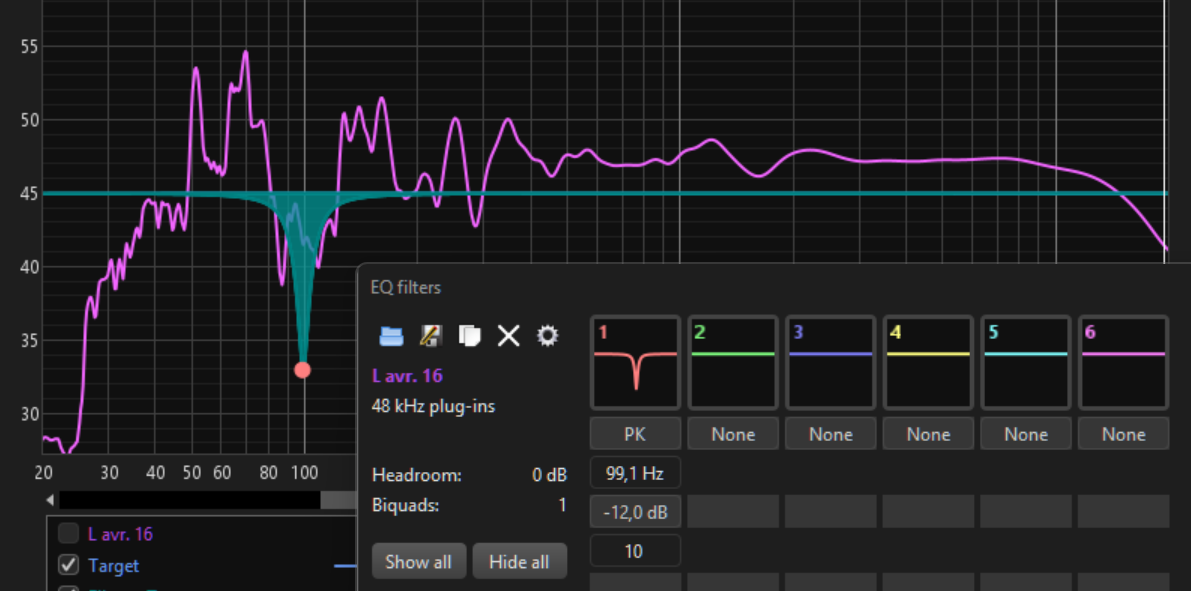
Task: Click the red filter handle on graph
Action: [x=303, y=370]
